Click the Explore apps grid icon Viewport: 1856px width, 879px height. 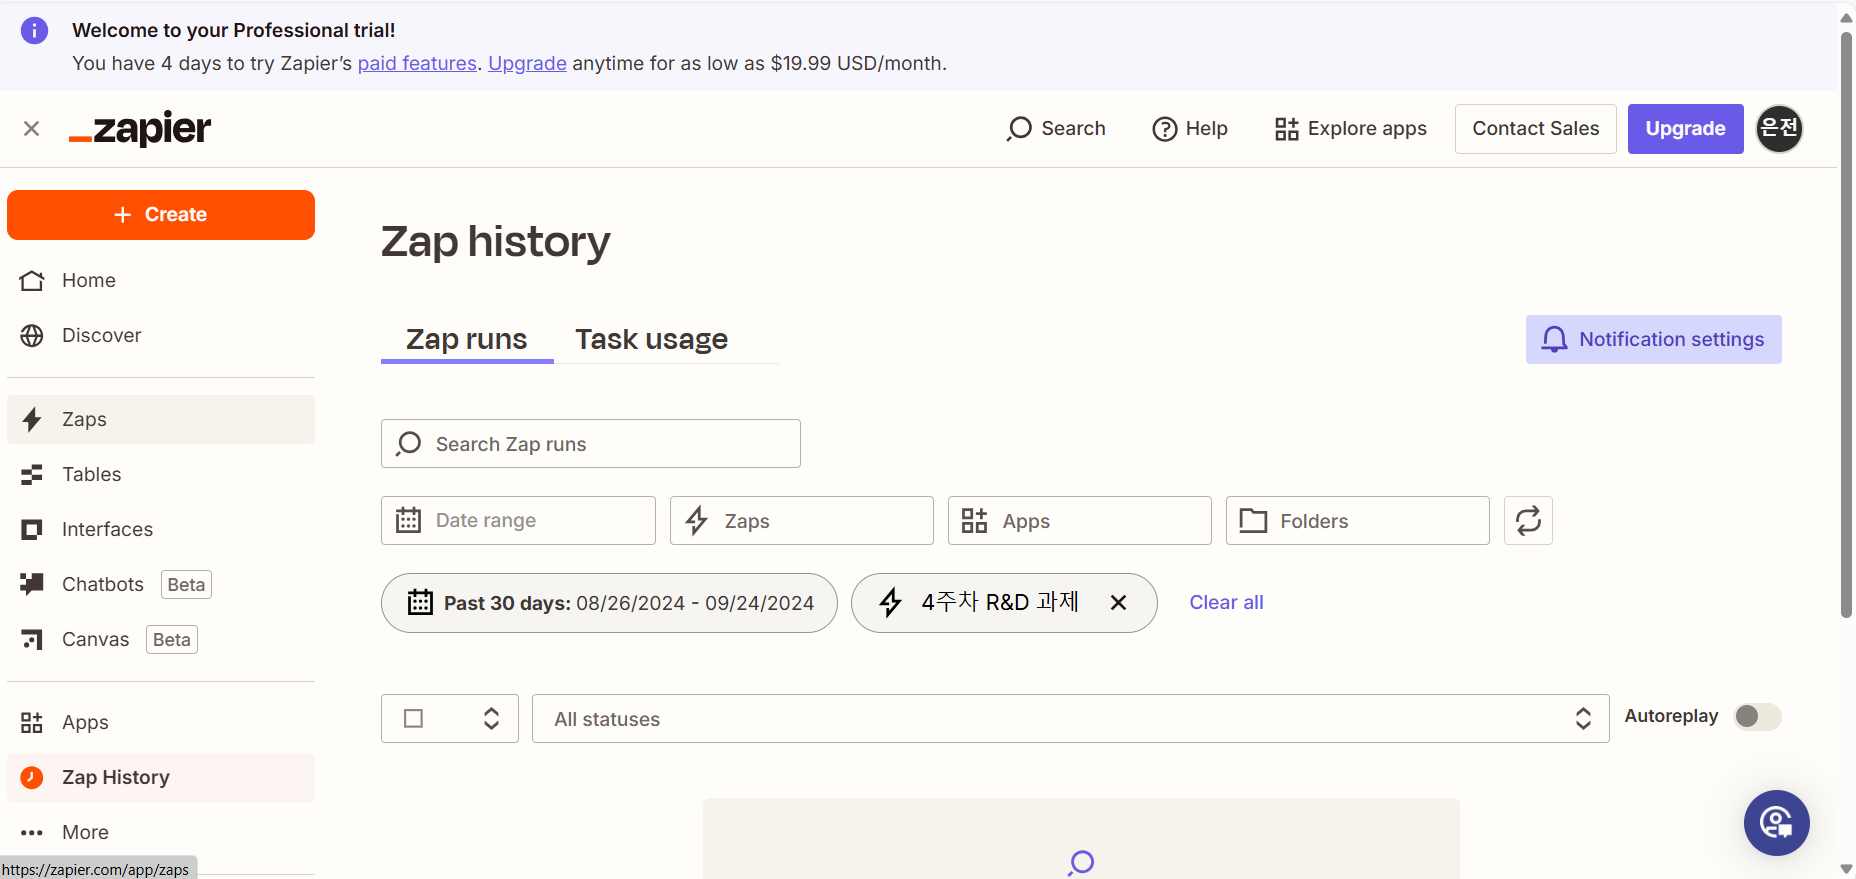click(x=1287, y=129)
